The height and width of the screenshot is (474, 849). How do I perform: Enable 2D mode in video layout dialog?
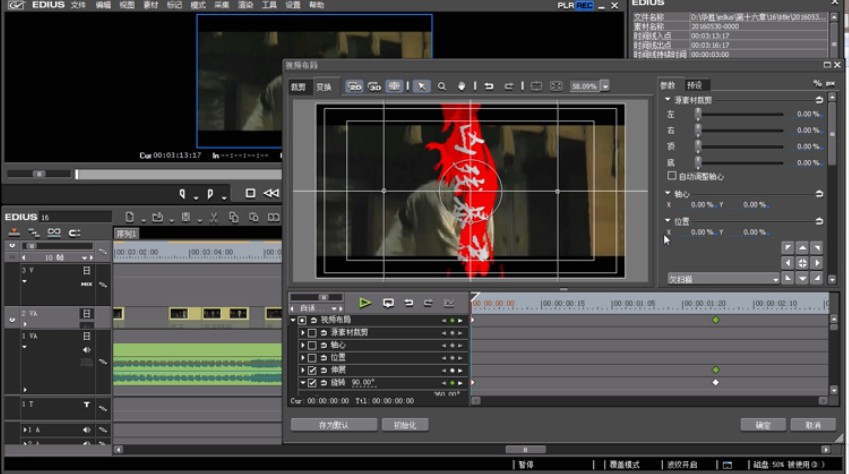[x=354, y=86]
